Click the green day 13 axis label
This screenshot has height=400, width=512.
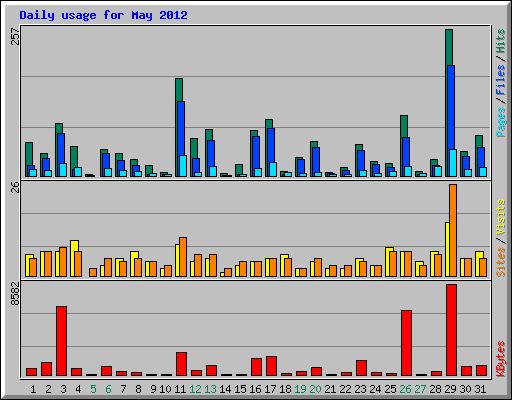click(210, 389)
